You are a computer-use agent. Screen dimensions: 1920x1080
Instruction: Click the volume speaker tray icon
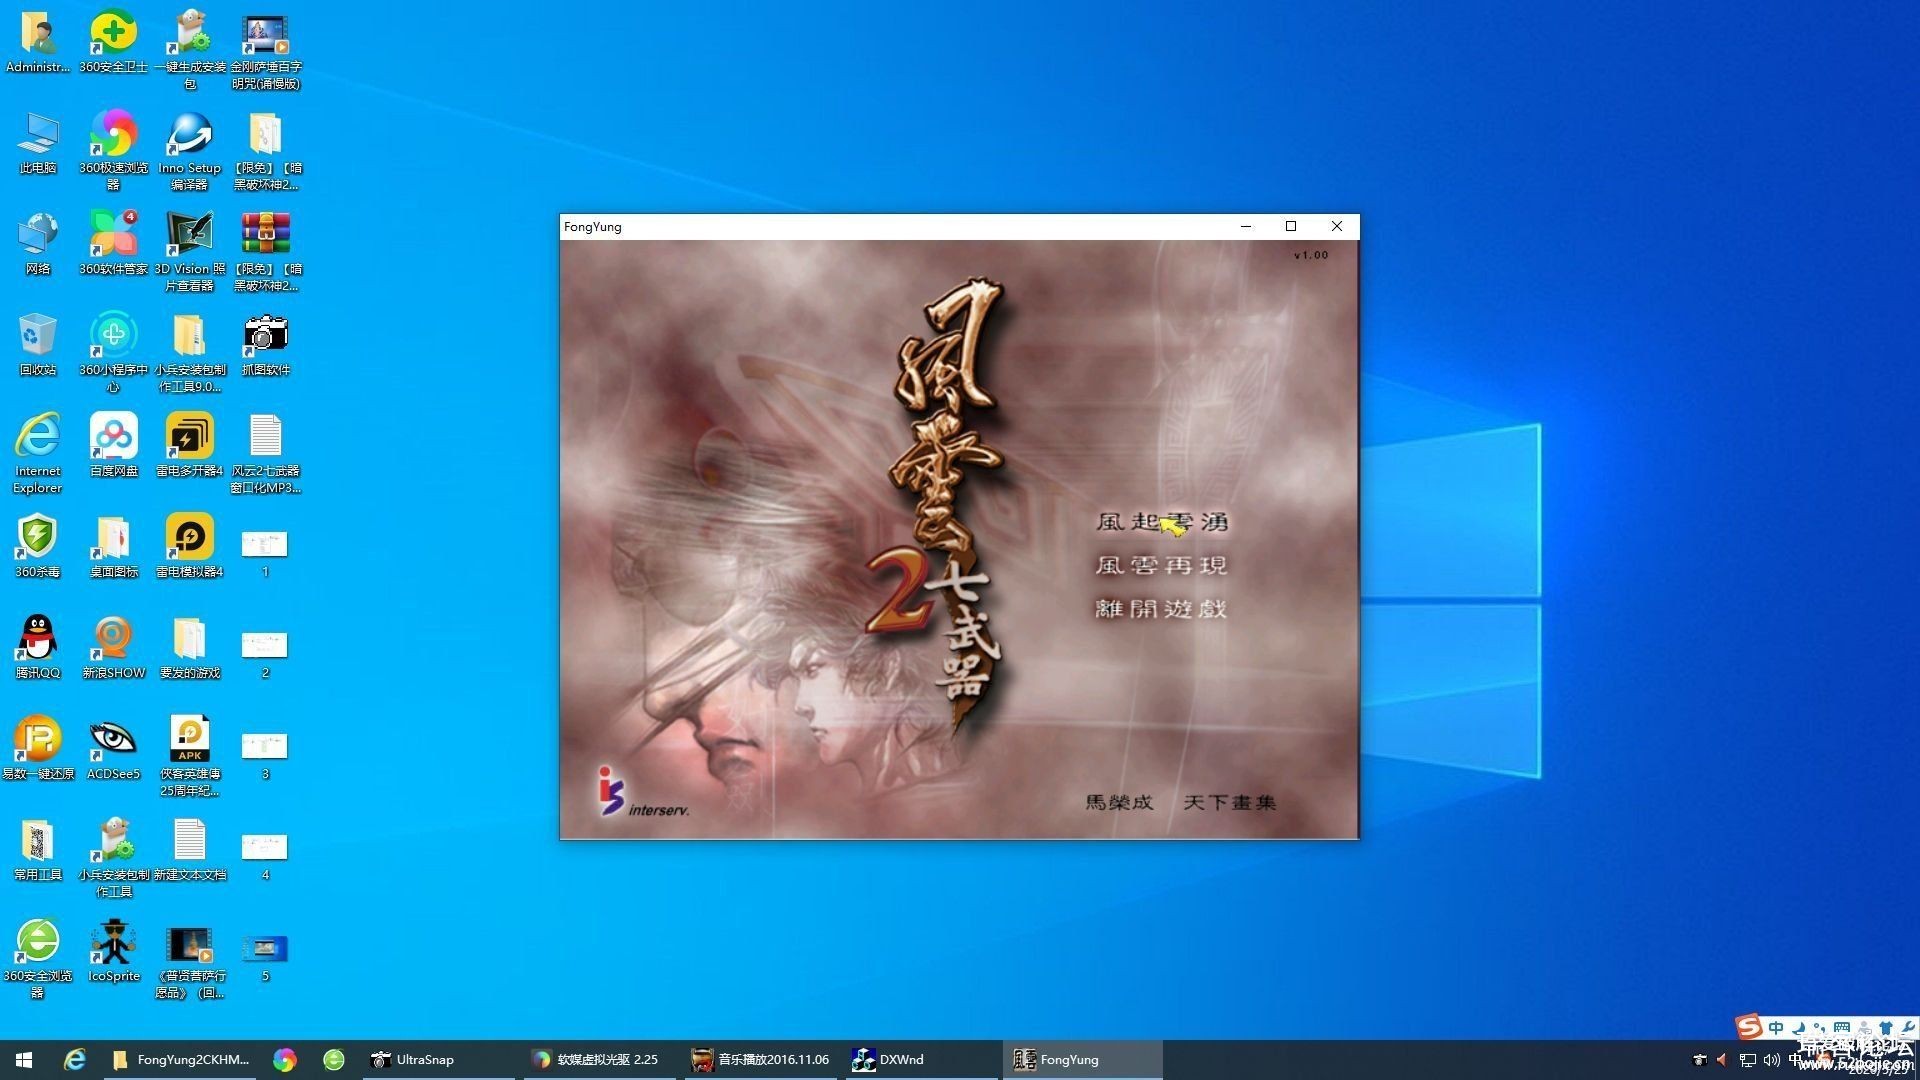[1771, 1060]
